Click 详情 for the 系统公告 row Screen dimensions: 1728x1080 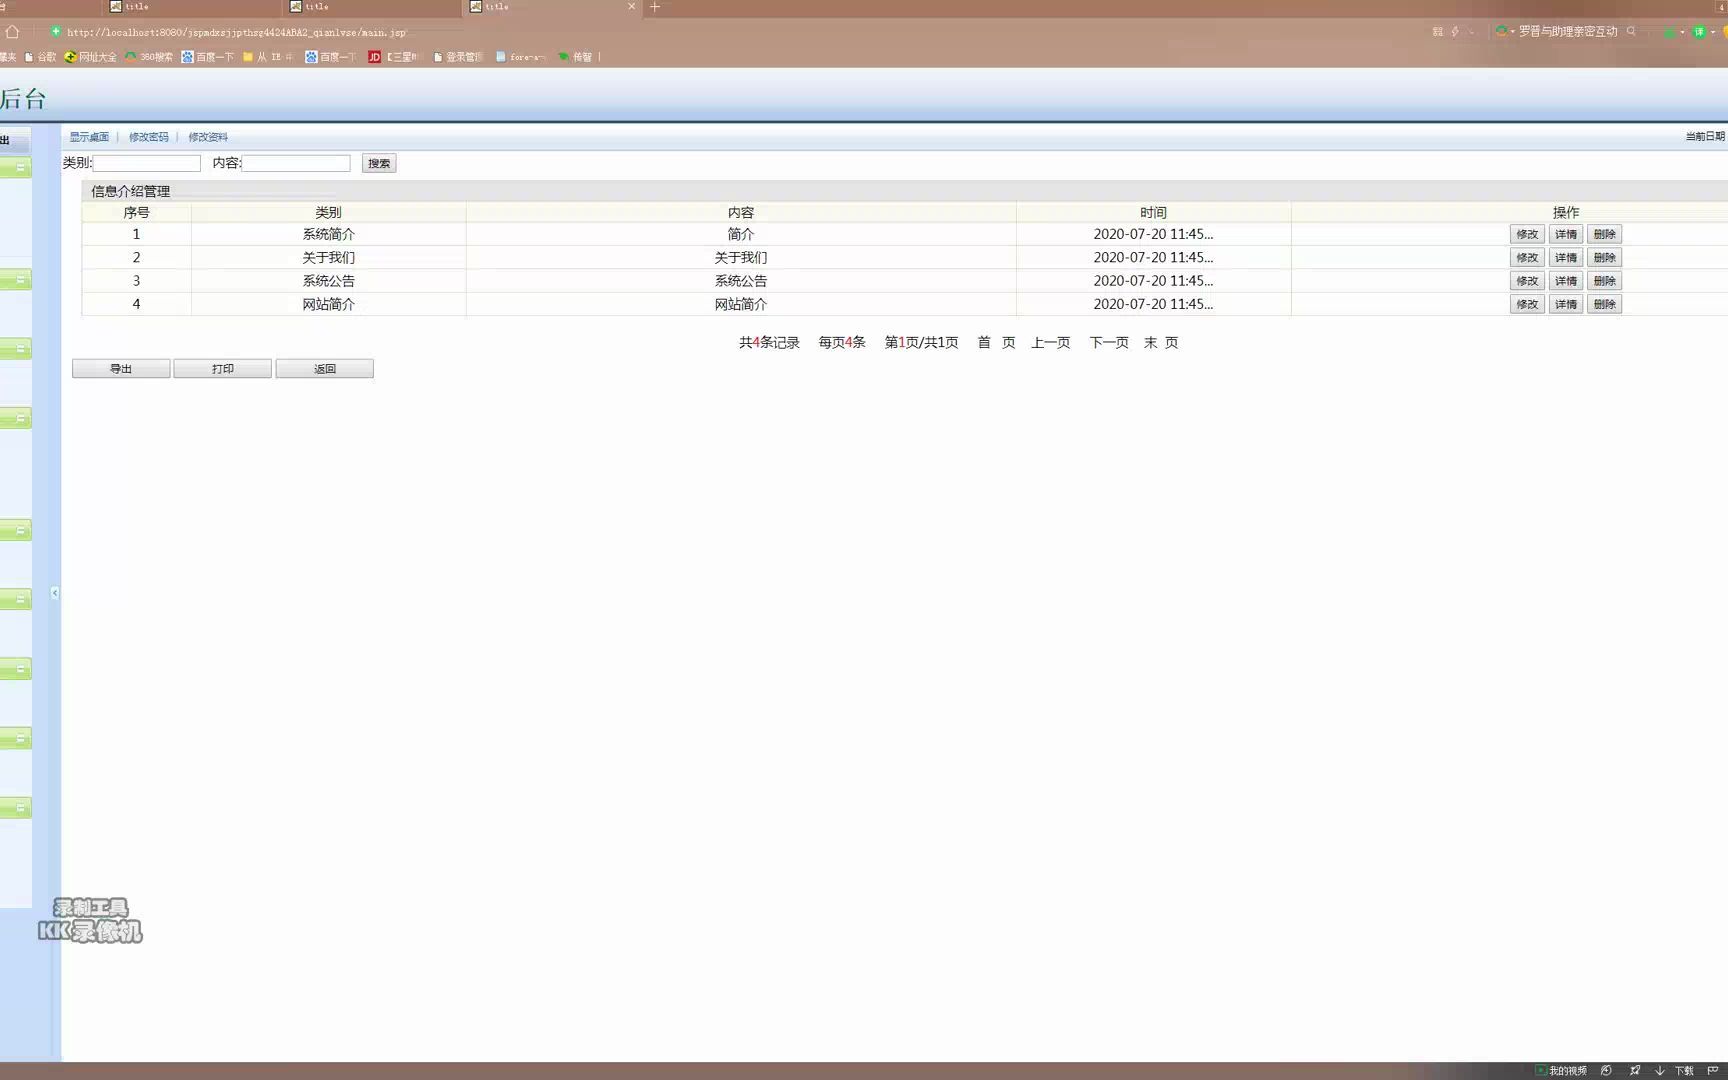[1566, 281]
